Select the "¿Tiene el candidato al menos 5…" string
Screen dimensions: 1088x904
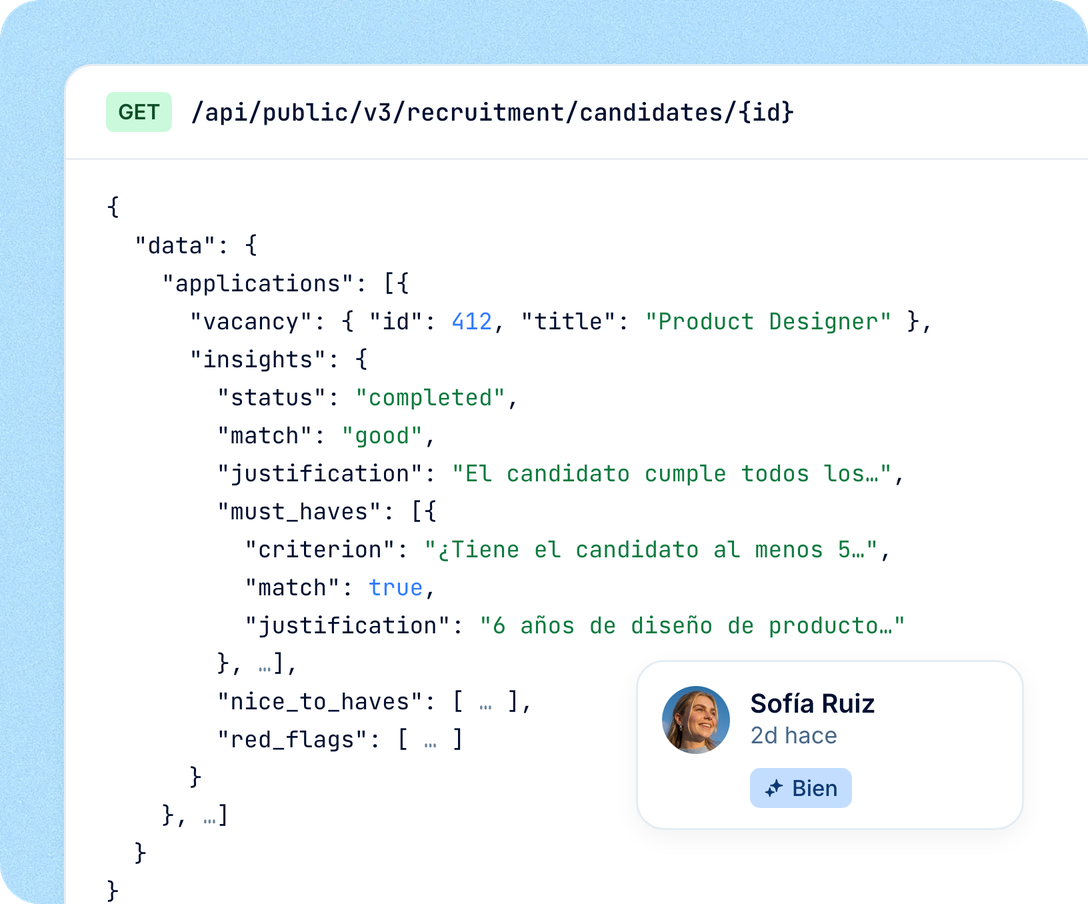pyautogui.click(x=652, y=549)
